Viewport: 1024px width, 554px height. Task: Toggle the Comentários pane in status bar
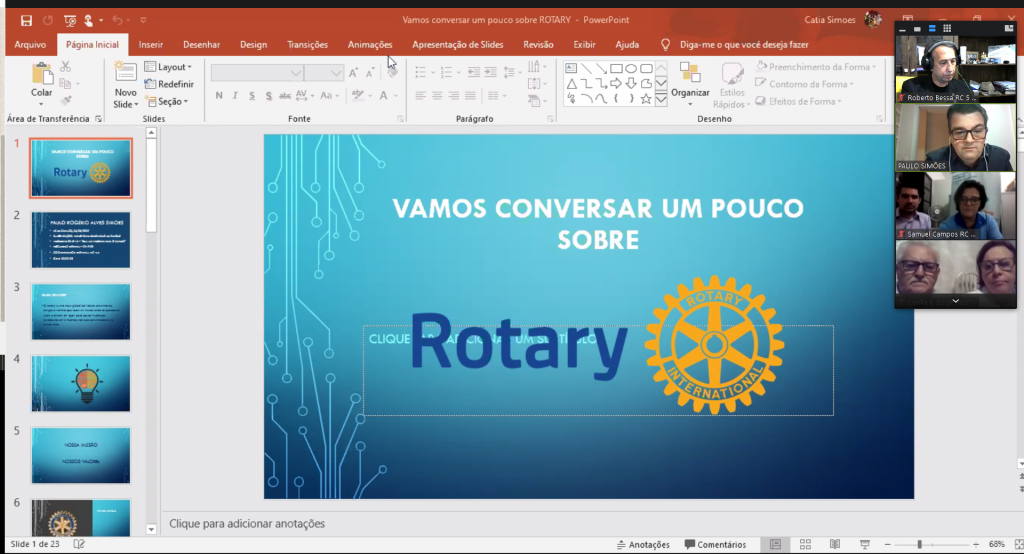click(x=715, y=545)
